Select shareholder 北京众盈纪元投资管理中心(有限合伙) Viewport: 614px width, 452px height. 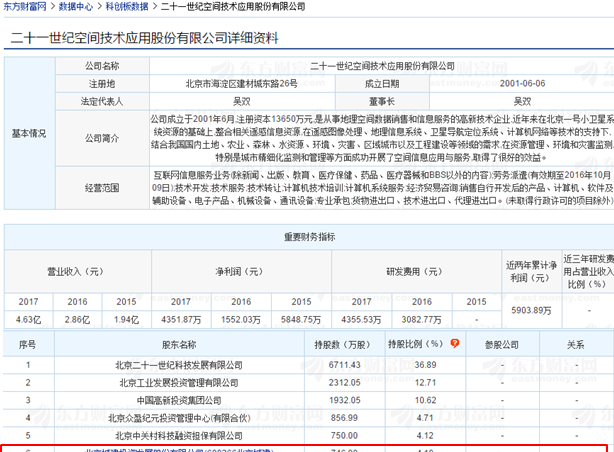[179, 418]
